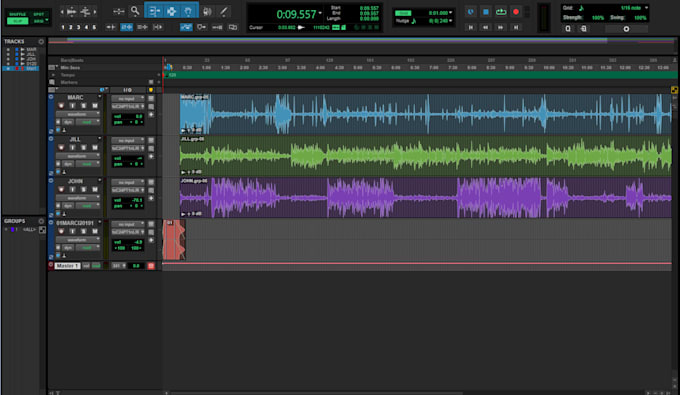Open main counter format dropdown

tap(320, 13)
